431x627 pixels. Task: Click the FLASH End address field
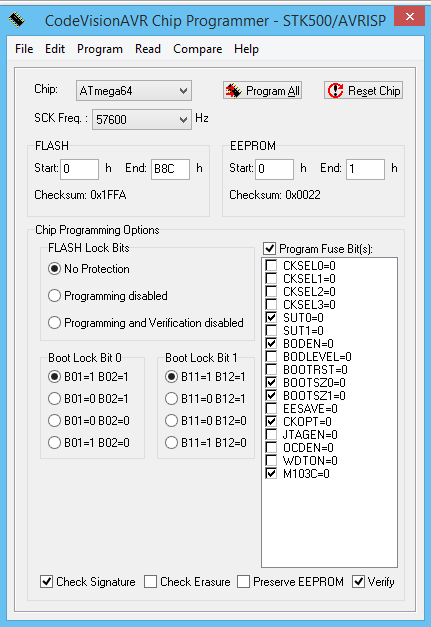point(170,169)
